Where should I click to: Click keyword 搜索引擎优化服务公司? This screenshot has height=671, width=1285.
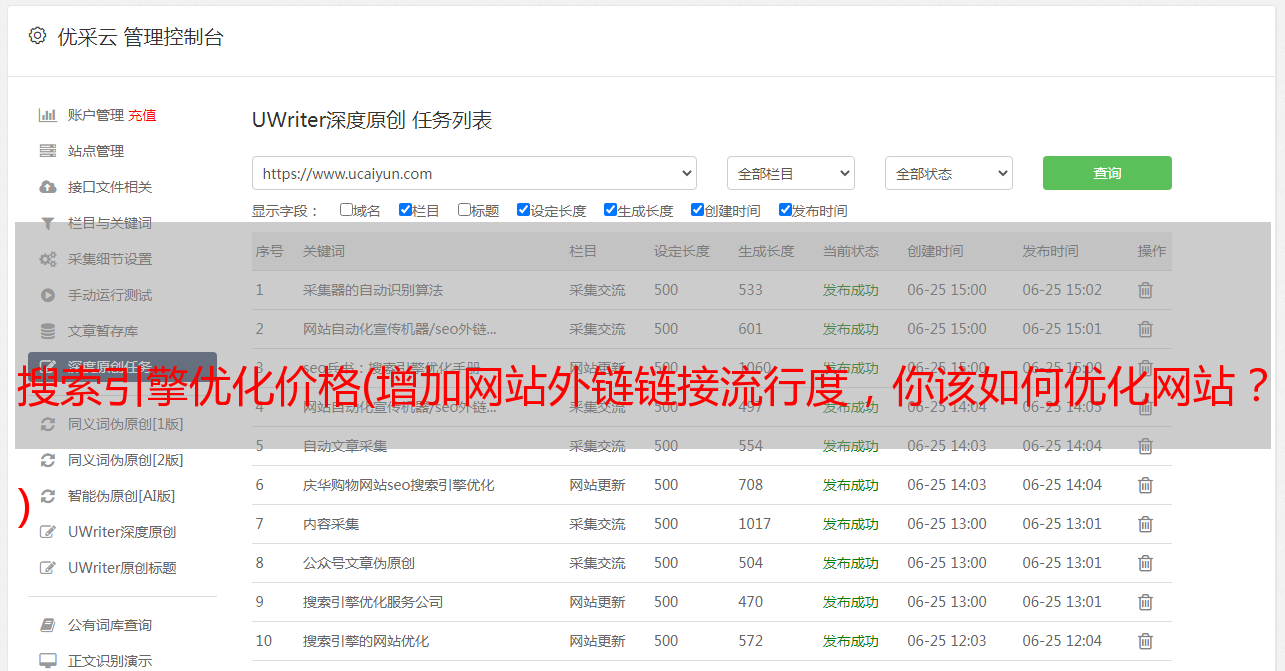tap(373, 602)
